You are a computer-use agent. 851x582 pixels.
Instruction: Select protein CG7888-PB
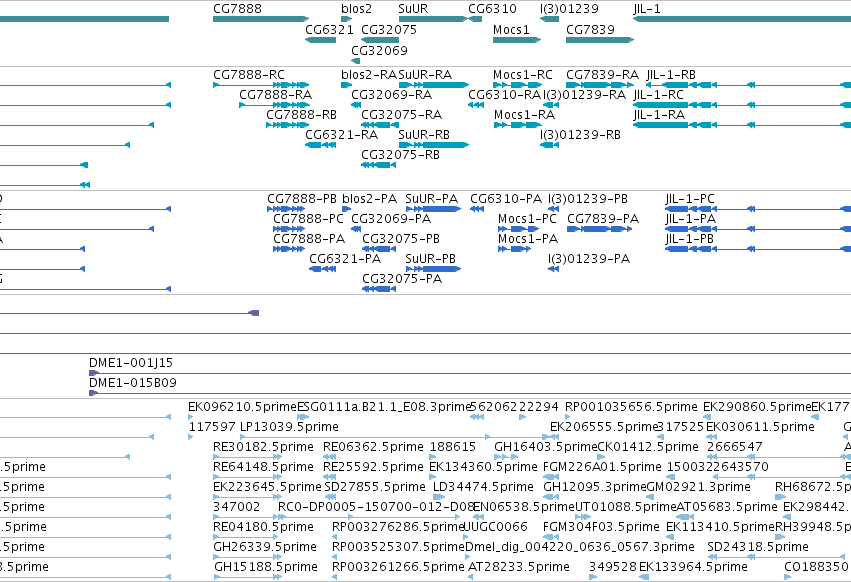click(286, 209)
